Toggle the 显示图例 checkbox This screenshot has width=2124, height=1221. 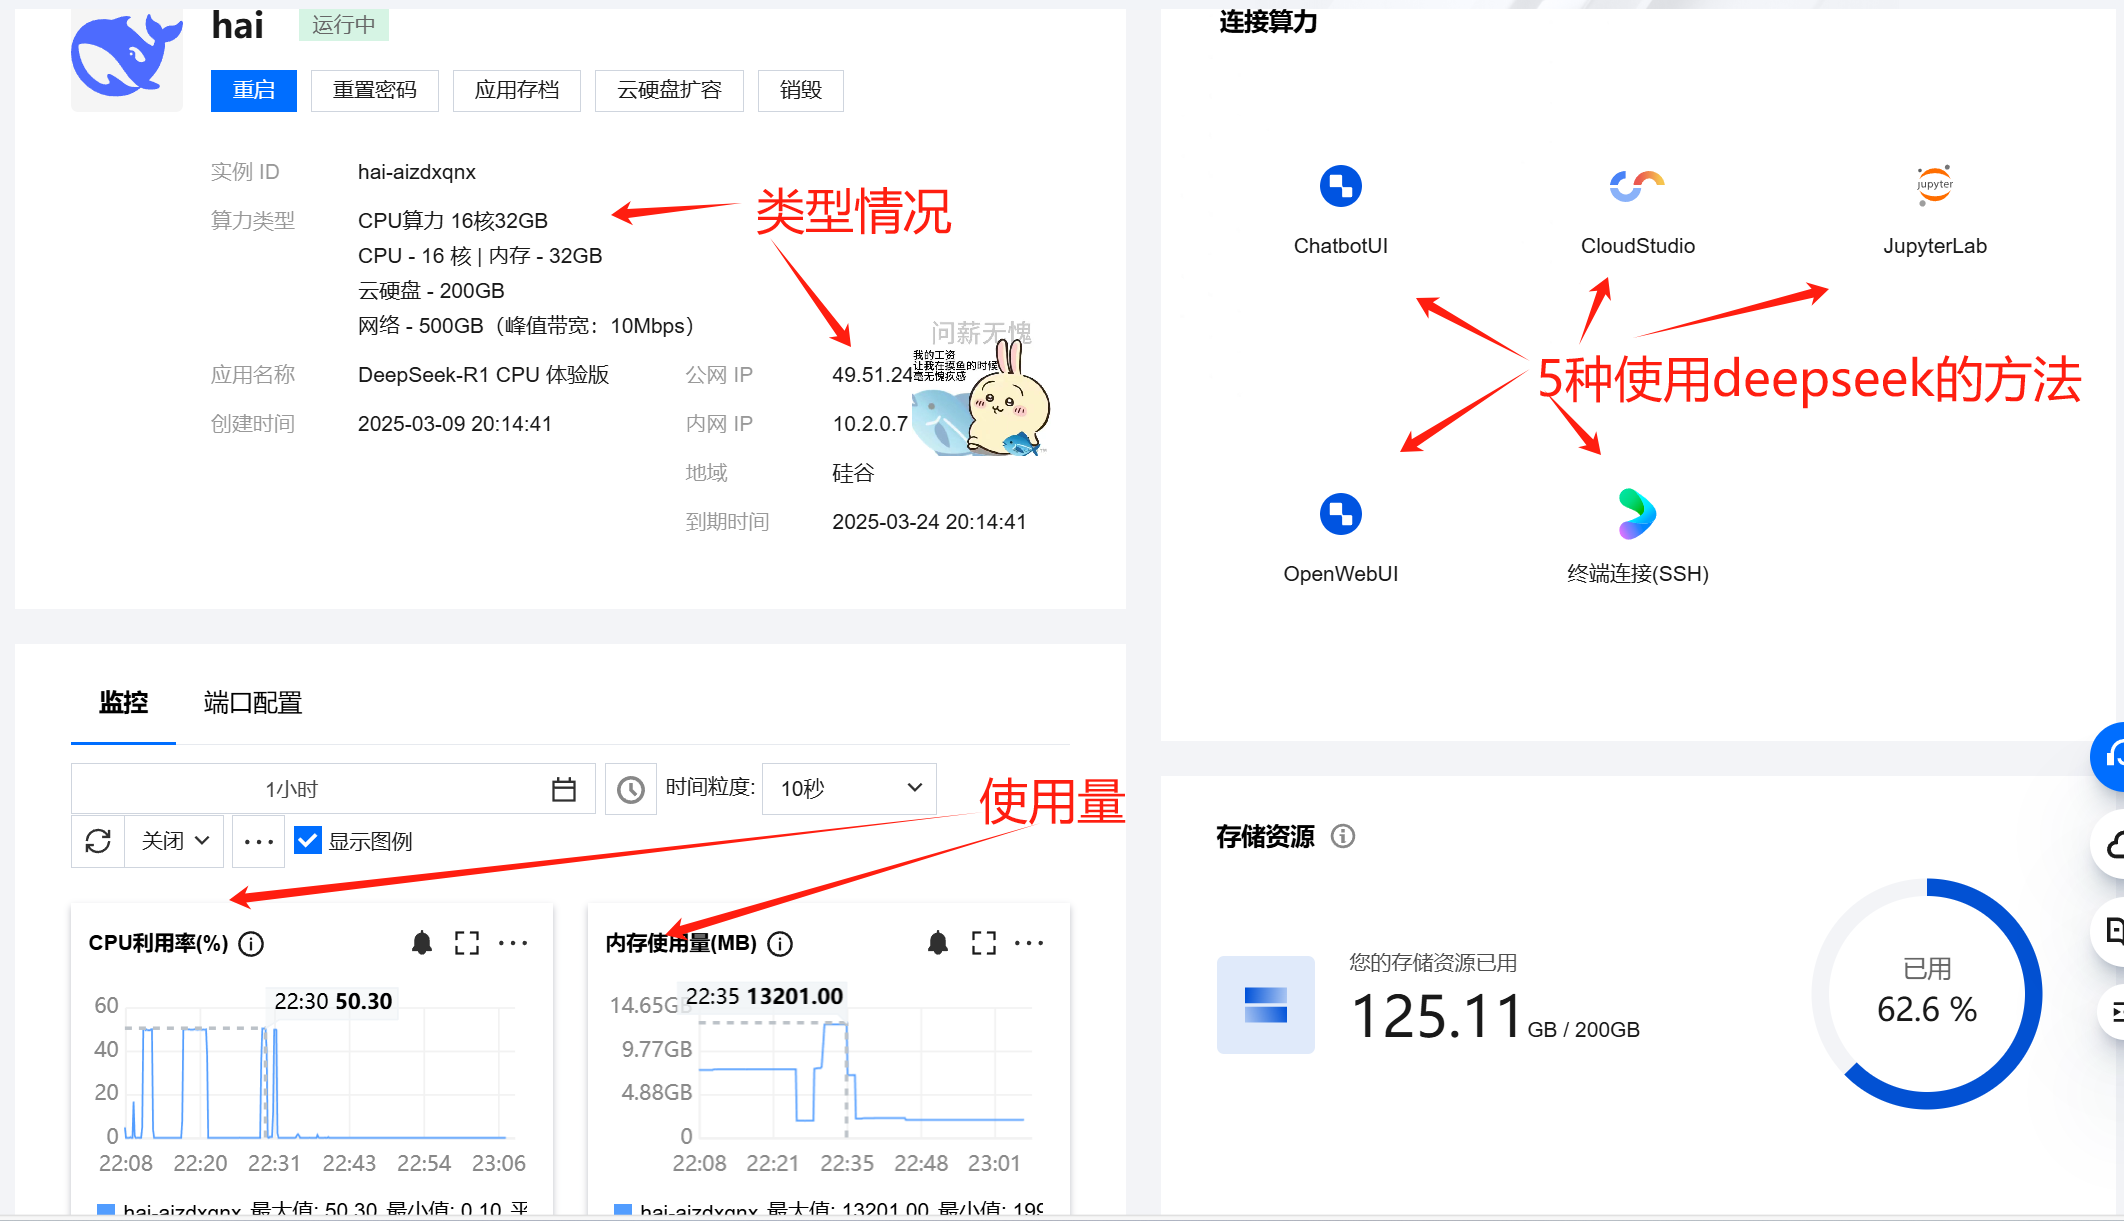(308, 841)
